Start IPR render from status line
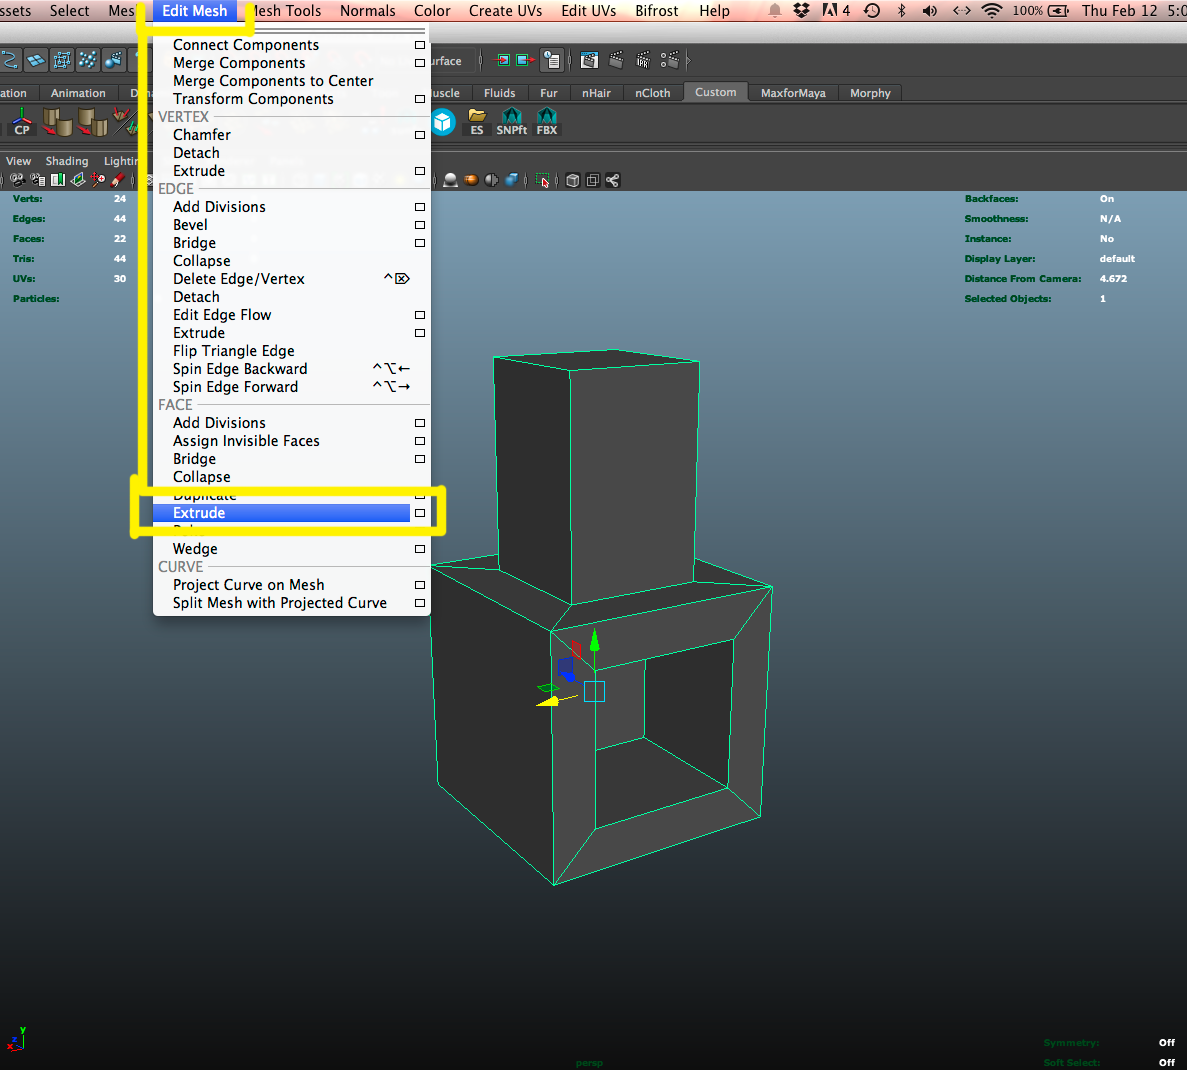Image resolution: width=1187 pixels, height=1070 pixels. pos(643,61)
